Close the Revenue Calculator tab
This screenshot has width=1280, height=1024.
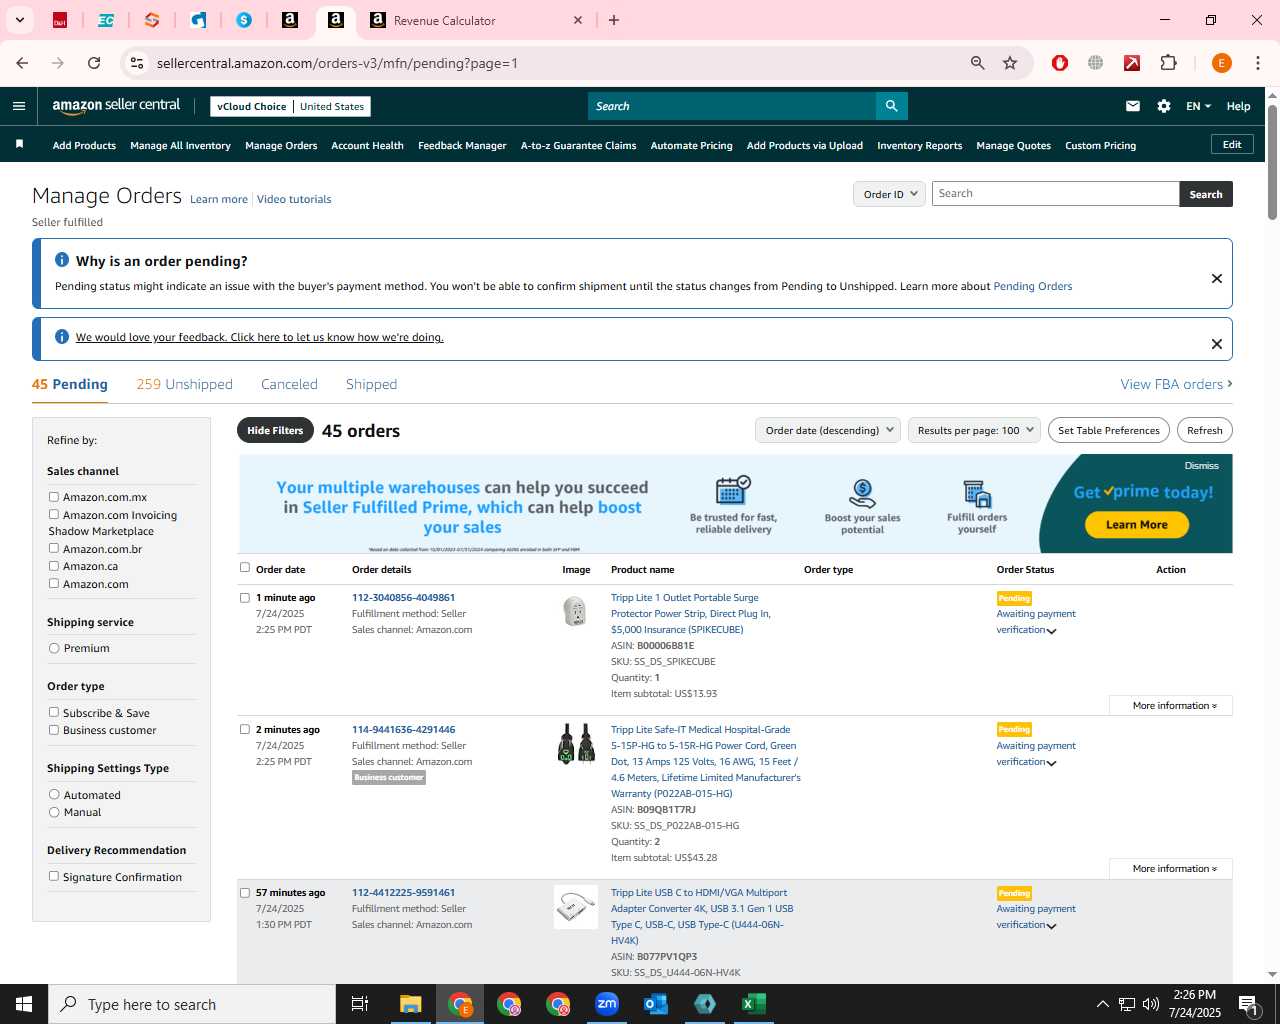(578, 20)
